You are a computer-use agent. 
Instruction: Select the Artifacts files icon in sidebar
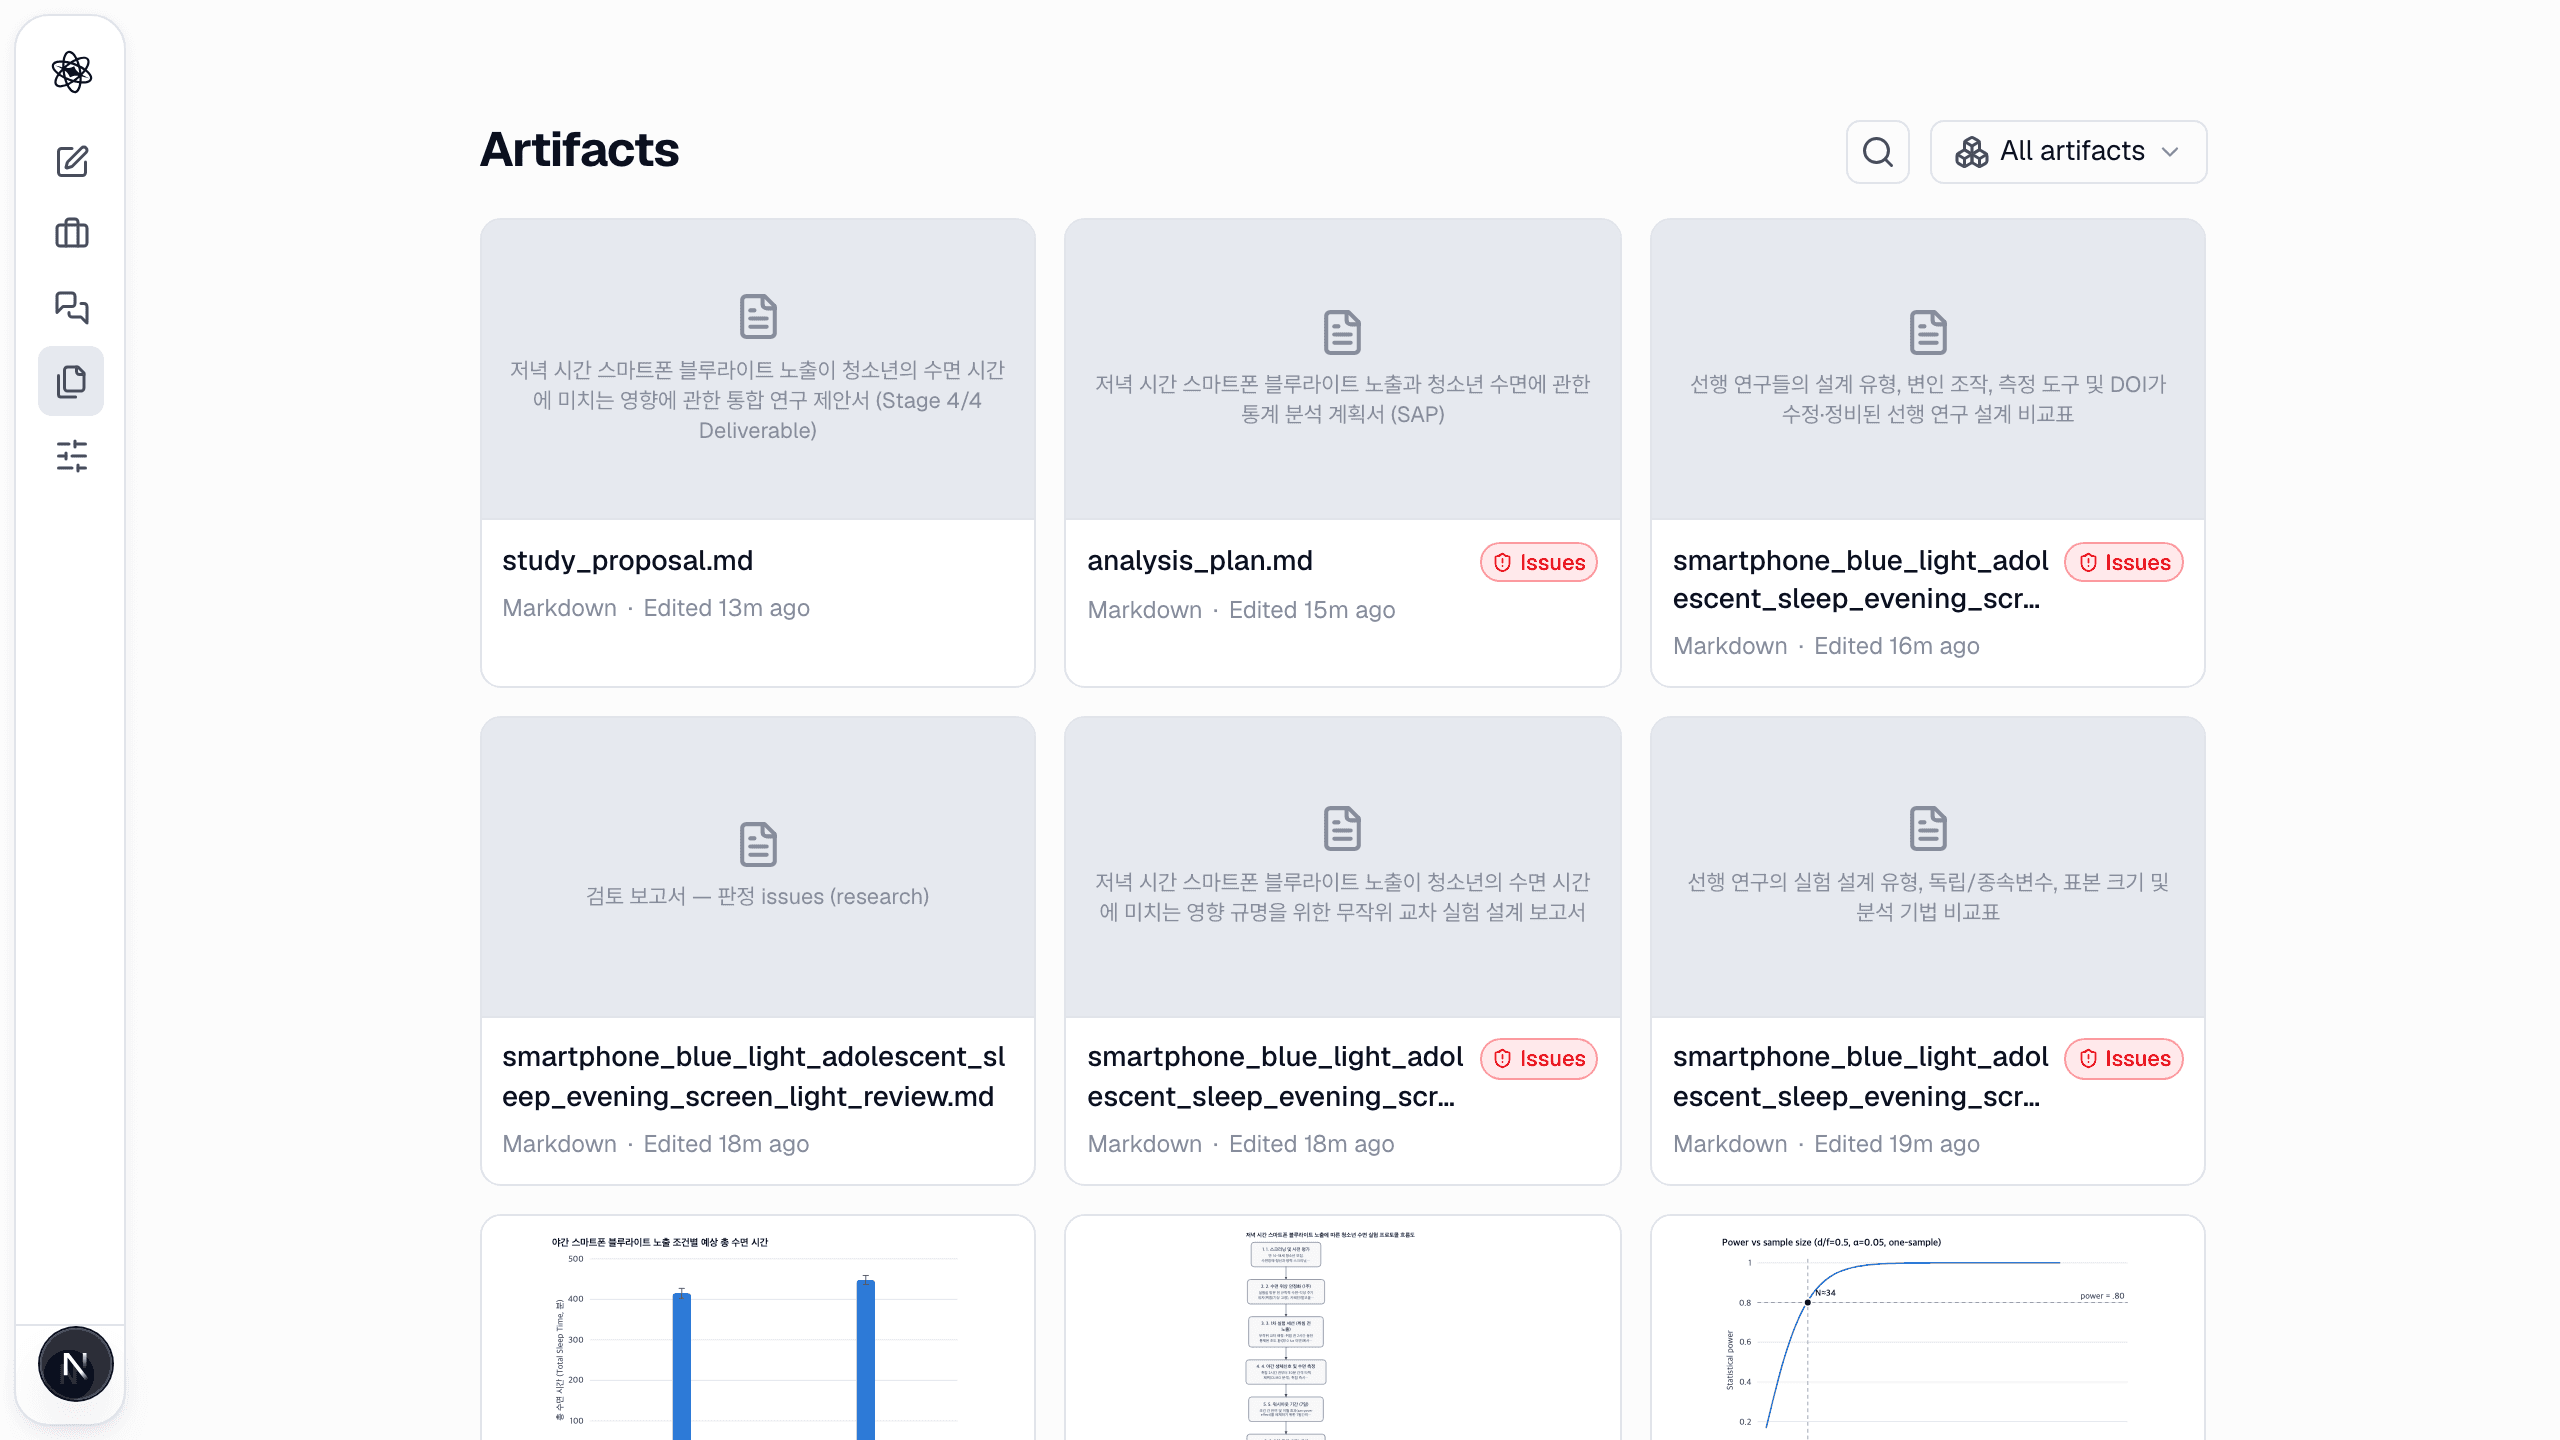point(71,381)
